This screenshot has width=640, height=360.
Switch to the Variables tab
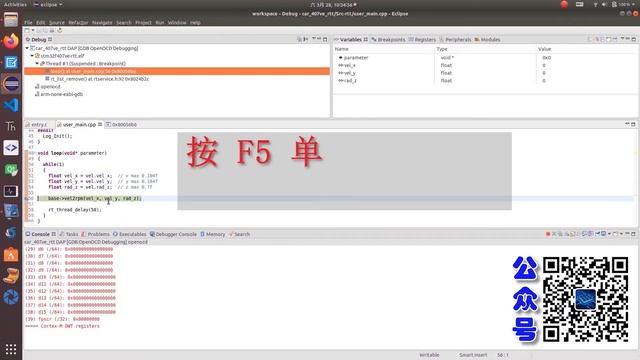click(351, 40)
